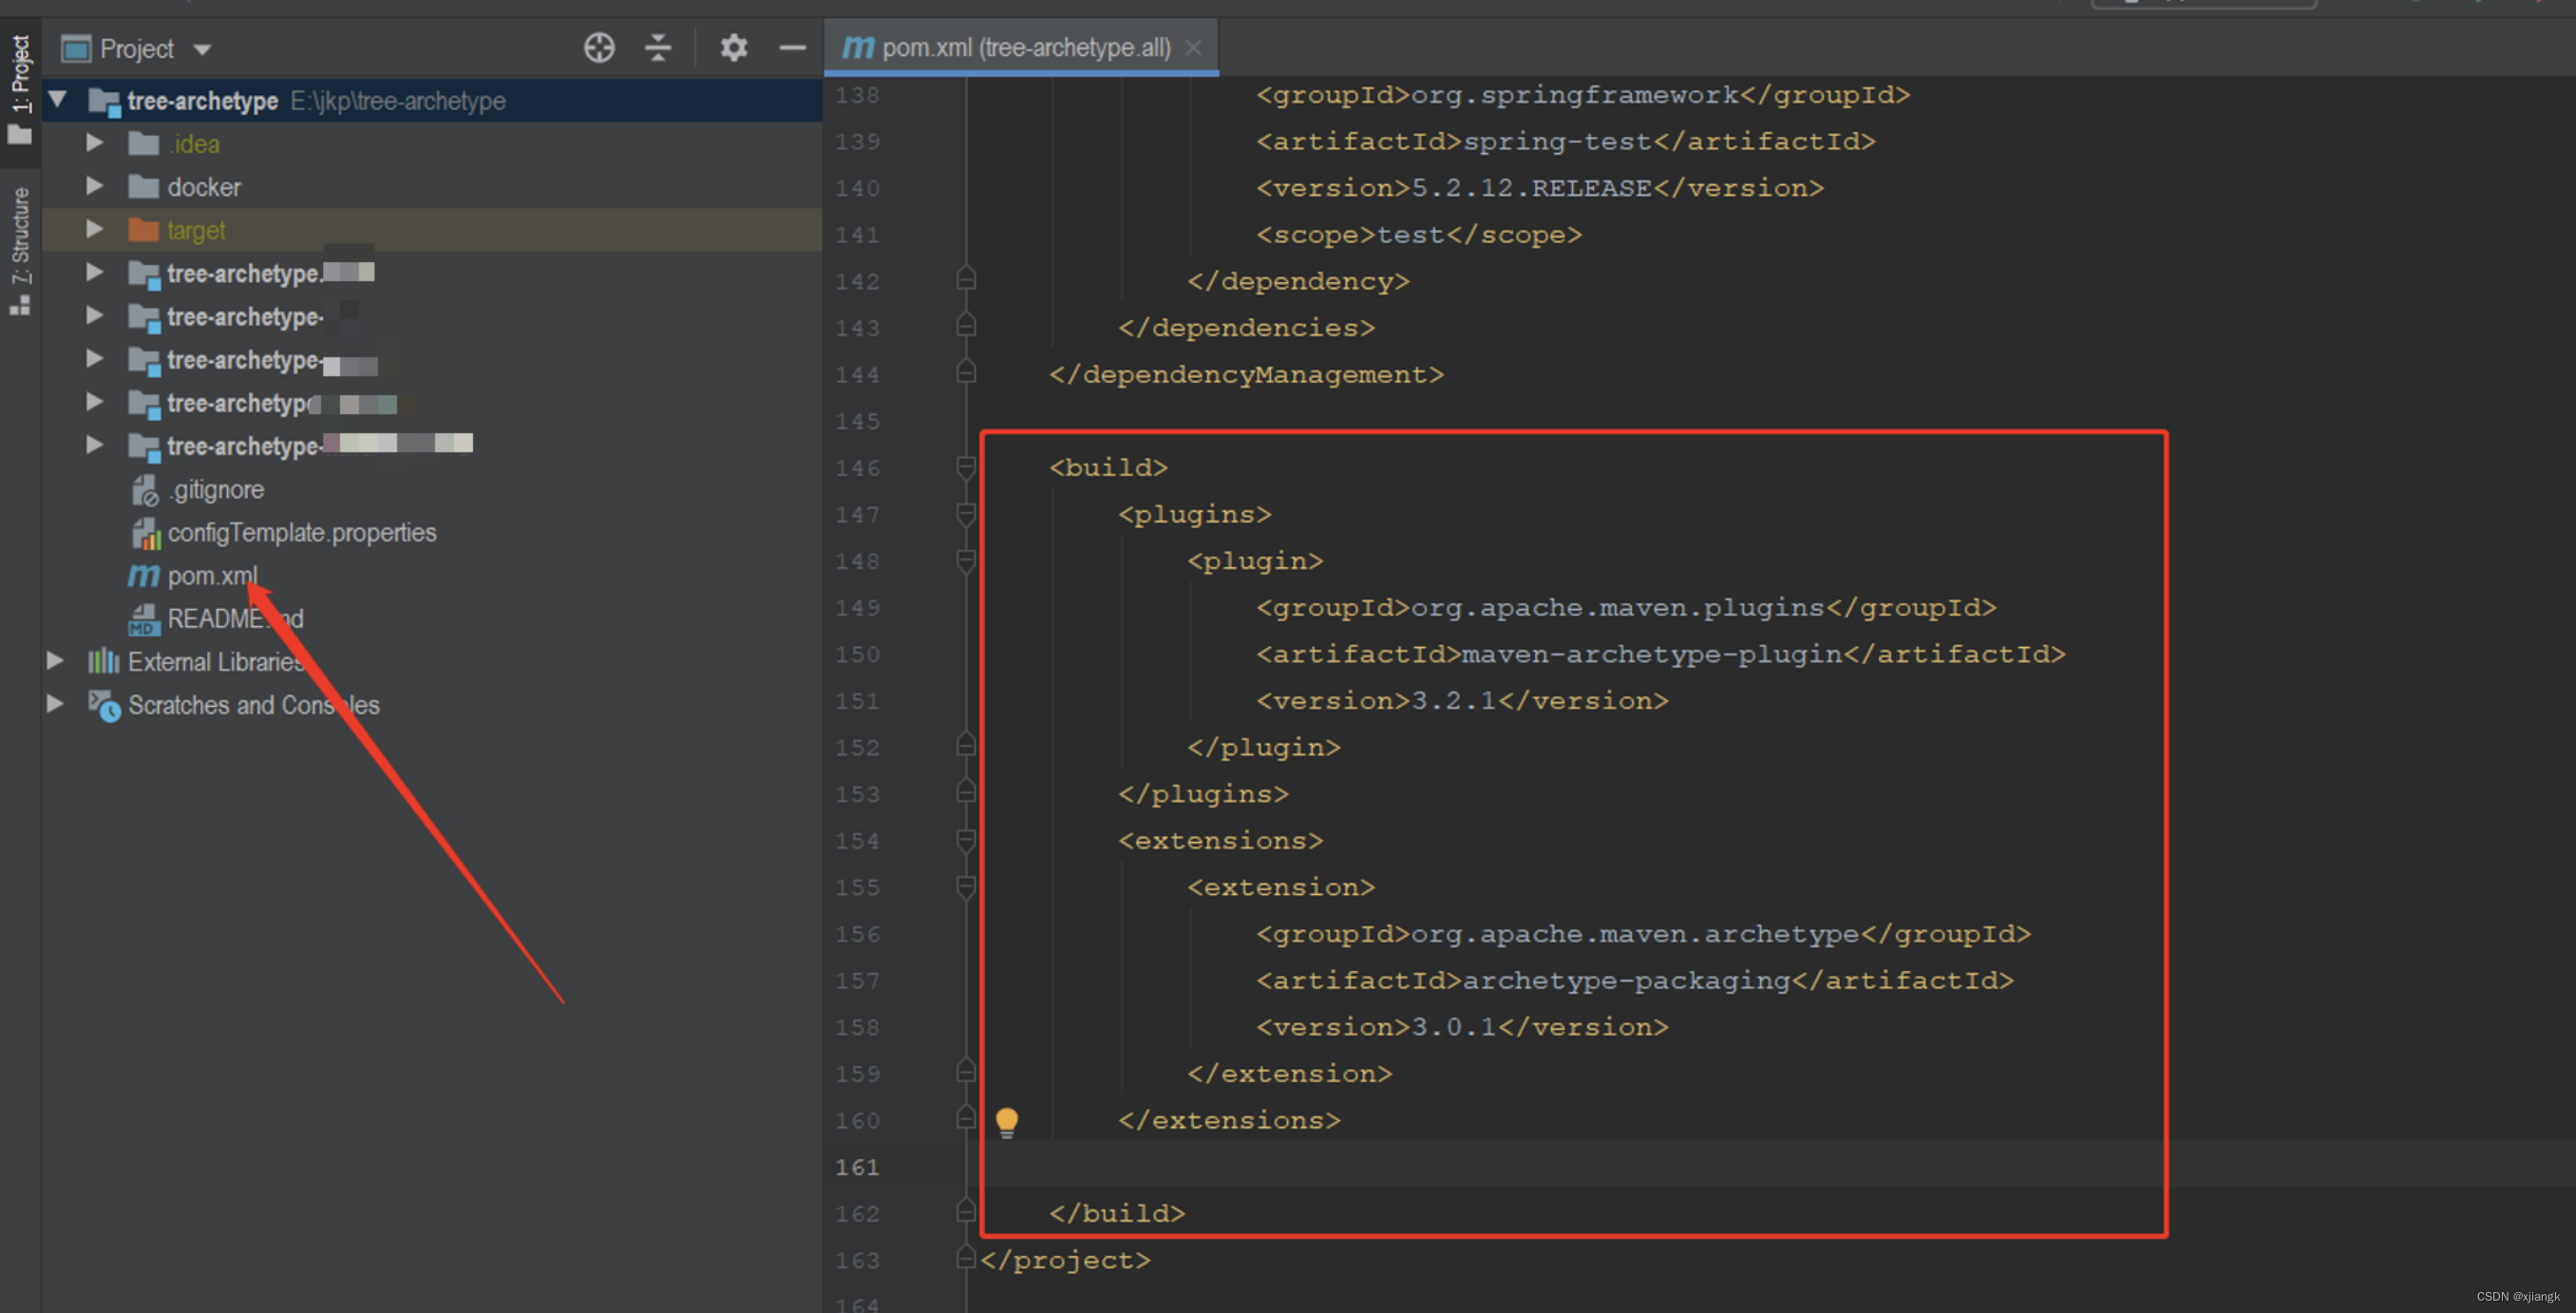Image resolution: width=2576 pixels, height=1313 pixels.
Task: Click the README.md file icon
Action: pos(144,619)
